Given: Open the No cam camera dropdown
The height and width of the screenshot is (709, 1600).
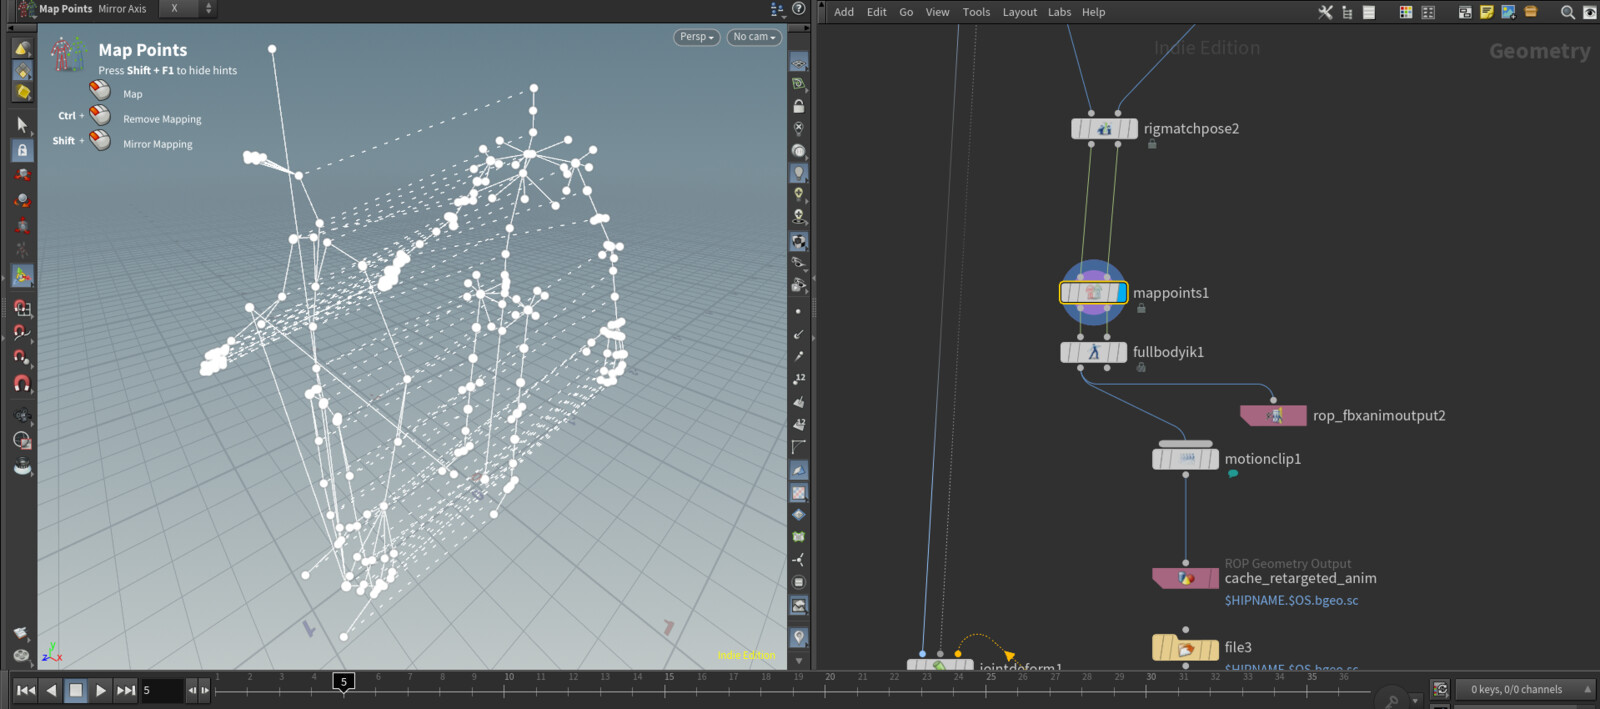Looking at the screenshot, I should pyautogui.click(x=754, y=37).
